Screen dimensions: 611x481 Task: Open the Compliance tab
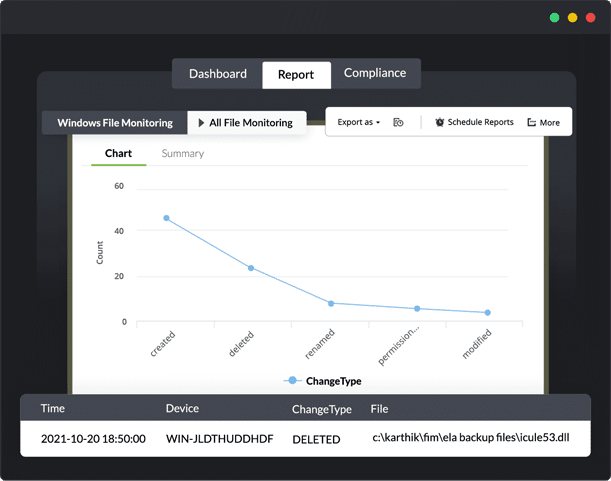tap(375, 73)
